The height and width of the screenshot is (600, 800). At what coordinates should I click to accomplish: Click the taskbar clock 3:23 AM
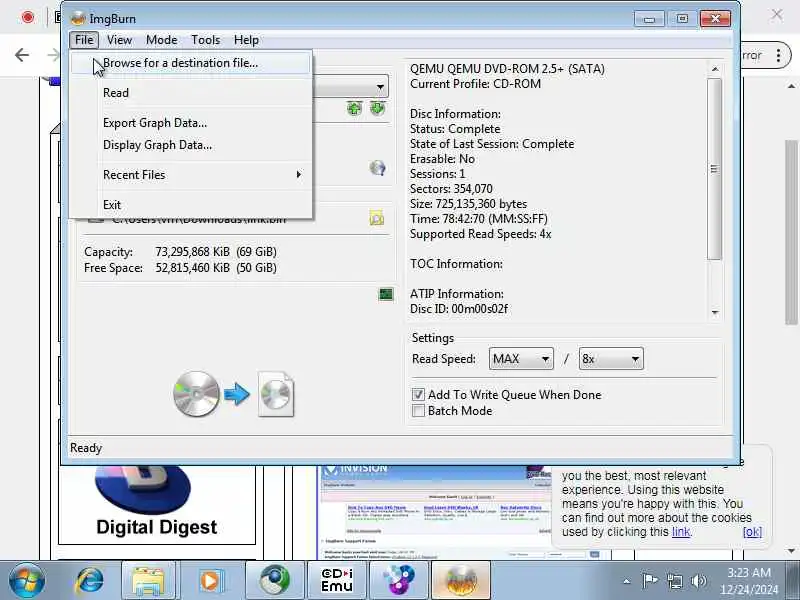749,572
